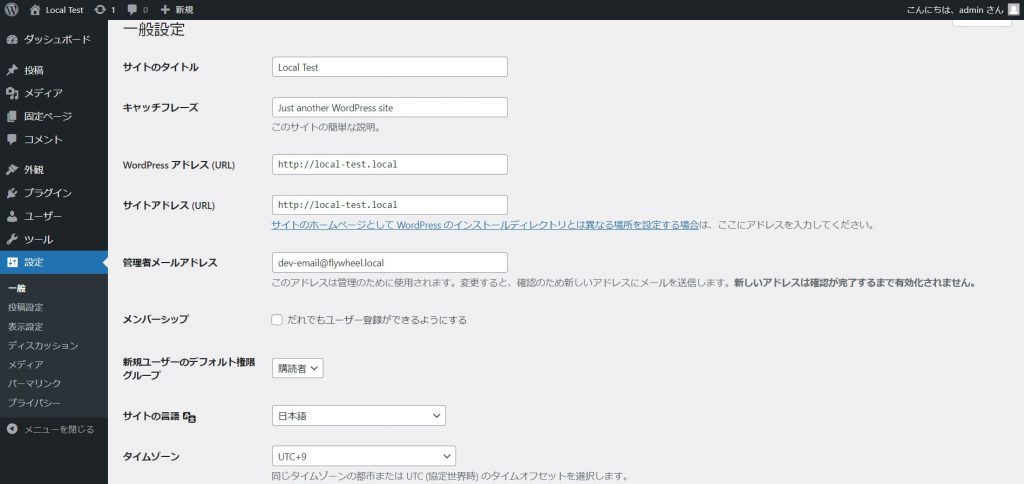Viewport: 1024px width, 484px height.
Task: Click the ダッシュボード gauge icon
Action: point(12,40)
